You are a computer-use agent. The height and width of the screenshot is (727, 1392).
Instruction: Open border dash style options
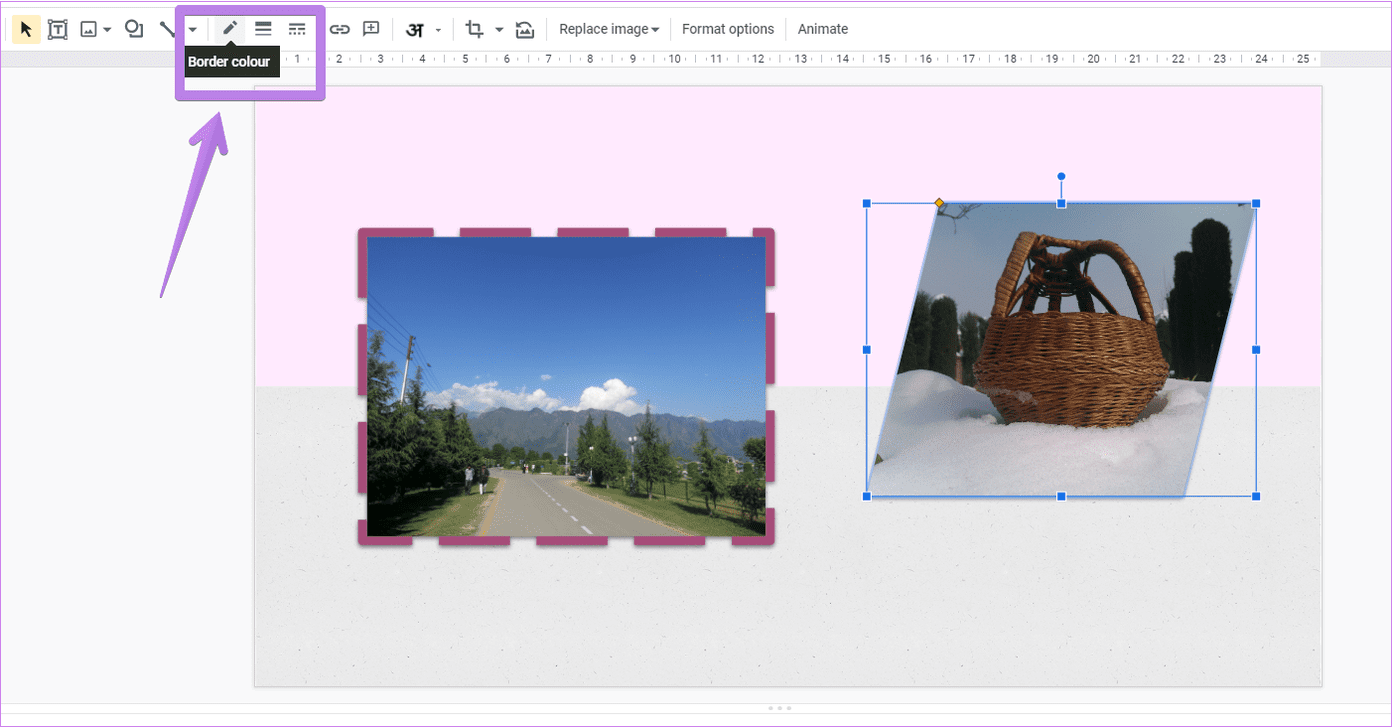297,29
